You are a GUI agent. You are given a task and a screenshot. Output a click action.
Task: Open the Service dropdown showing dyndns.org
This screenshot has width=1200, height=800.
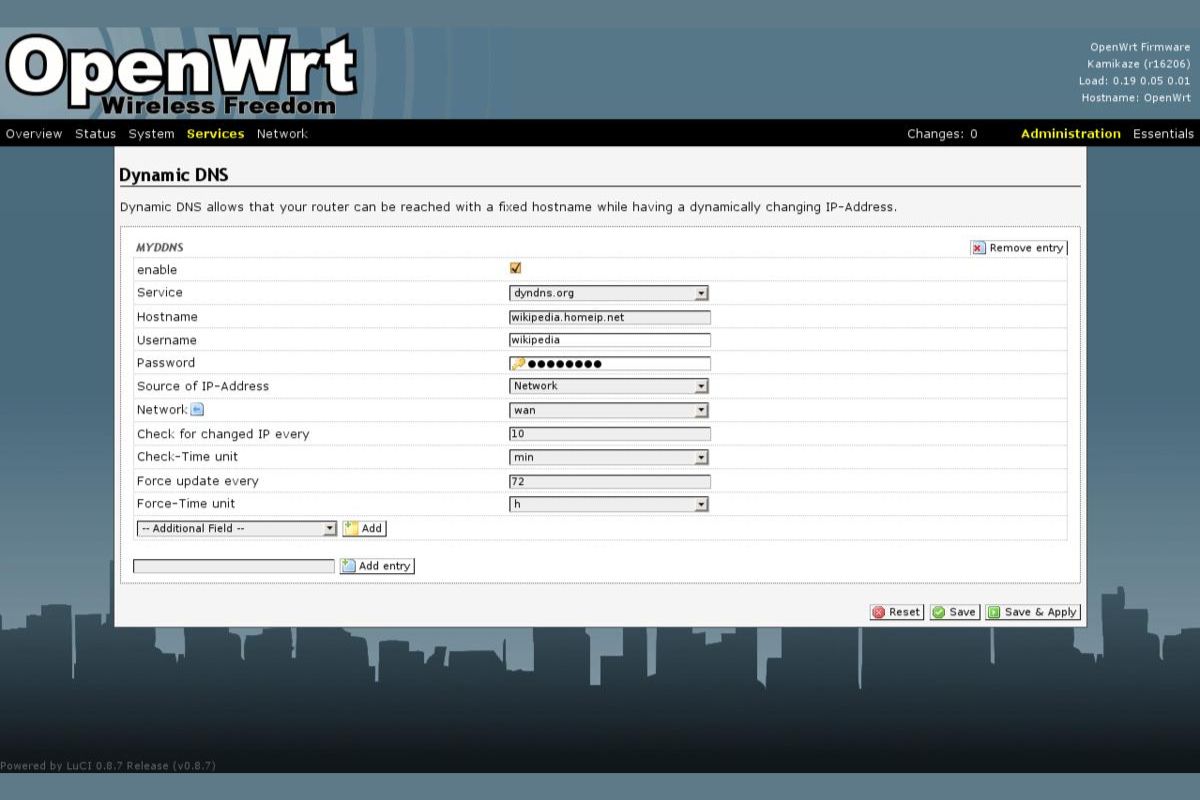609,293
